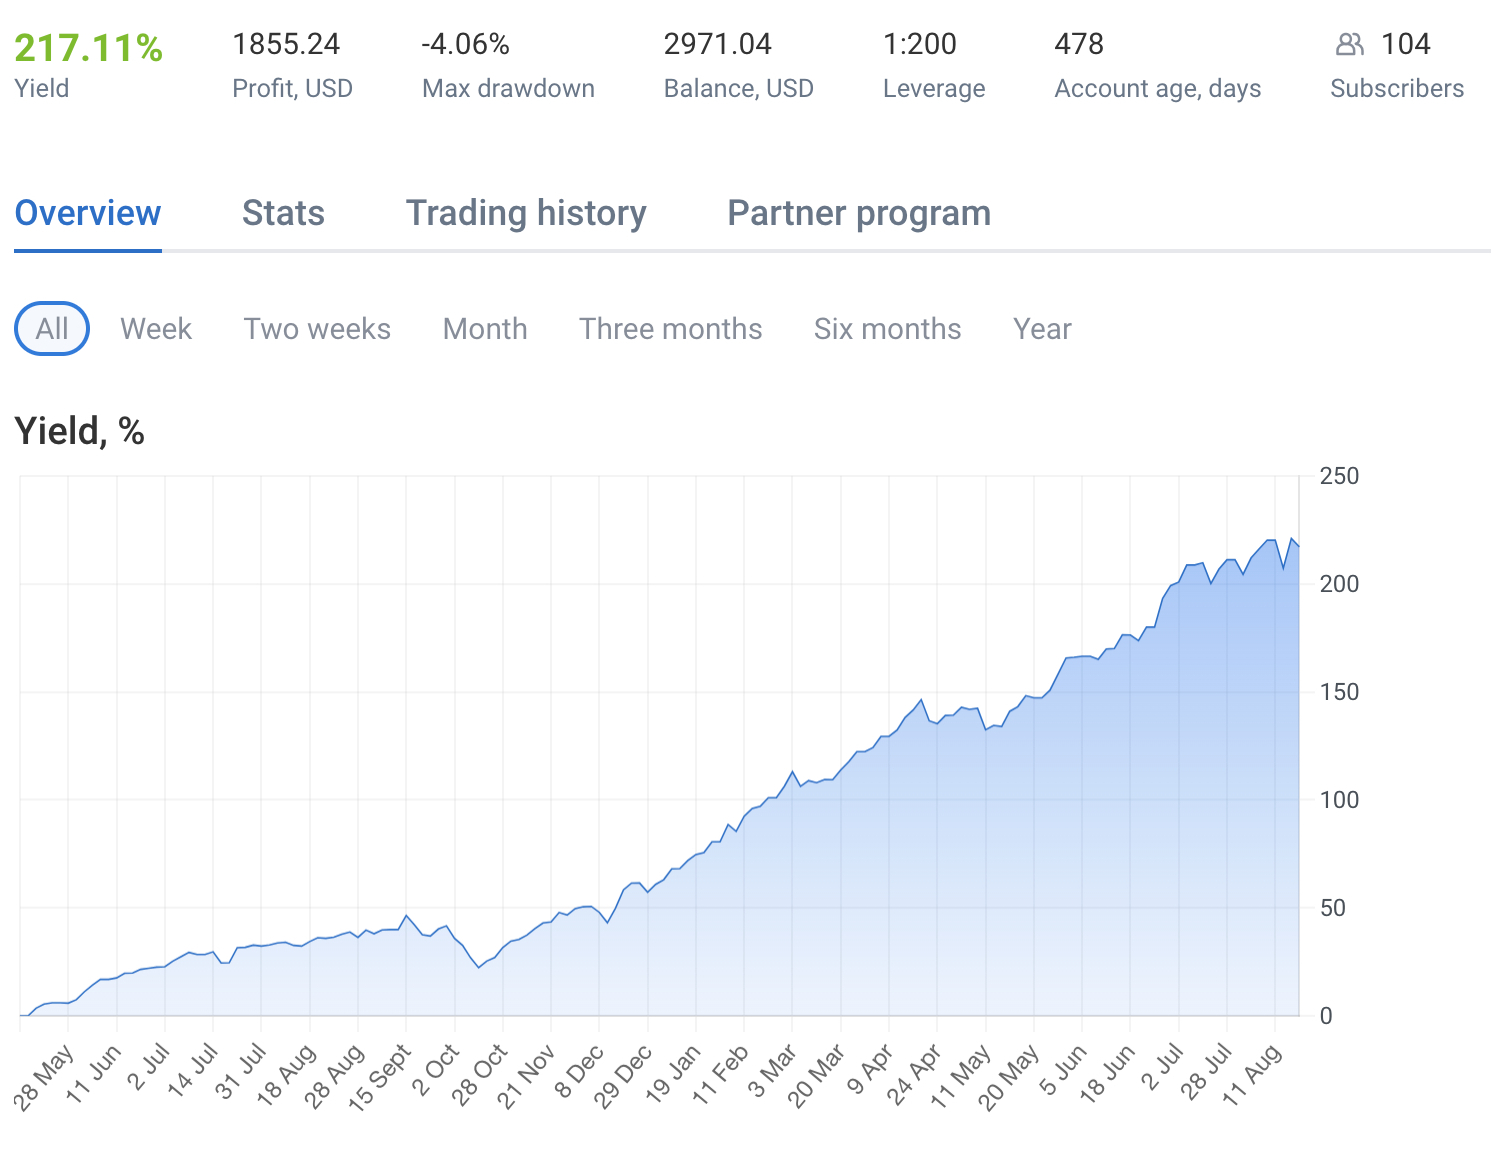Image resolution: width=1493 pixels, height=1156 pixels.
Task: Click the Balance, USD label
Action: (x=739, y=88)
